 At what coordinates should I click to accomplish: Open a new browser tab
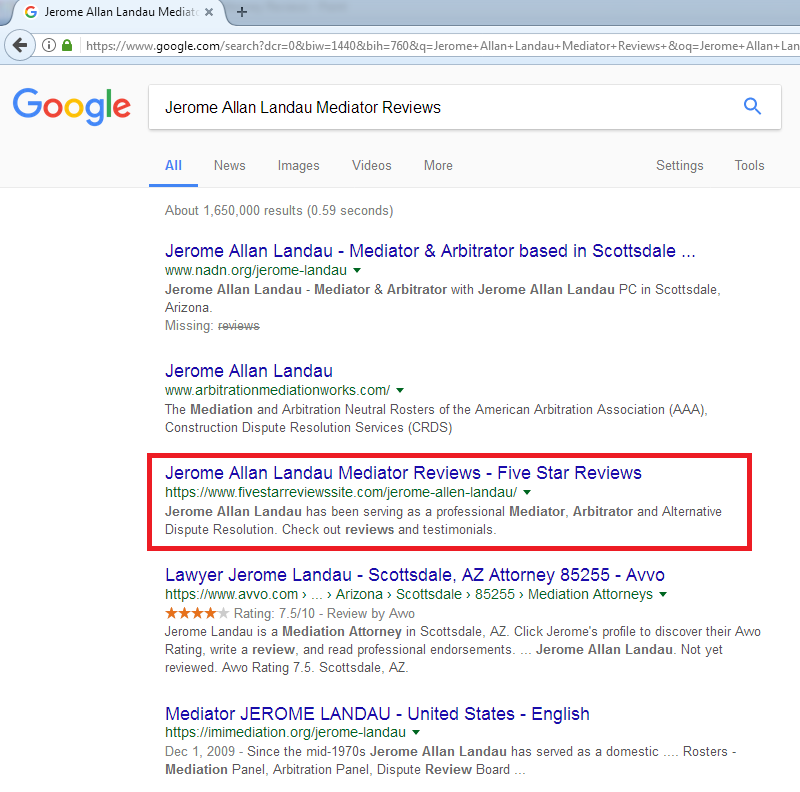pyautogui.click(x=242, y=12)
